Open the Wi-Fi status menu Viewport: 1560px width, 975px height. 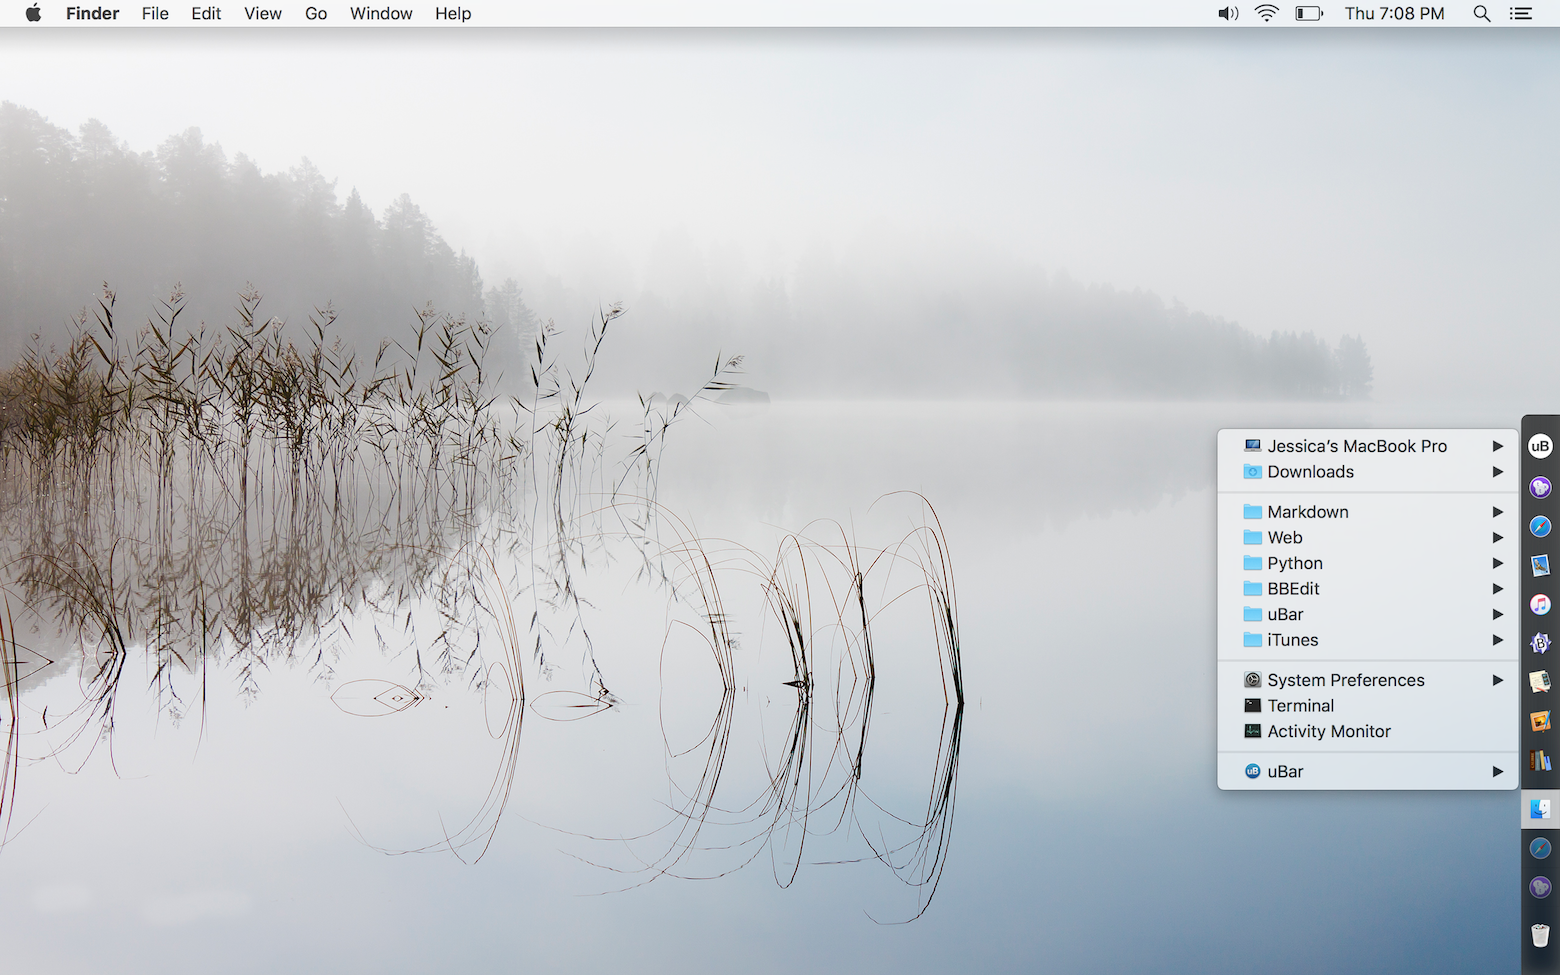(x=1267, y=13)
